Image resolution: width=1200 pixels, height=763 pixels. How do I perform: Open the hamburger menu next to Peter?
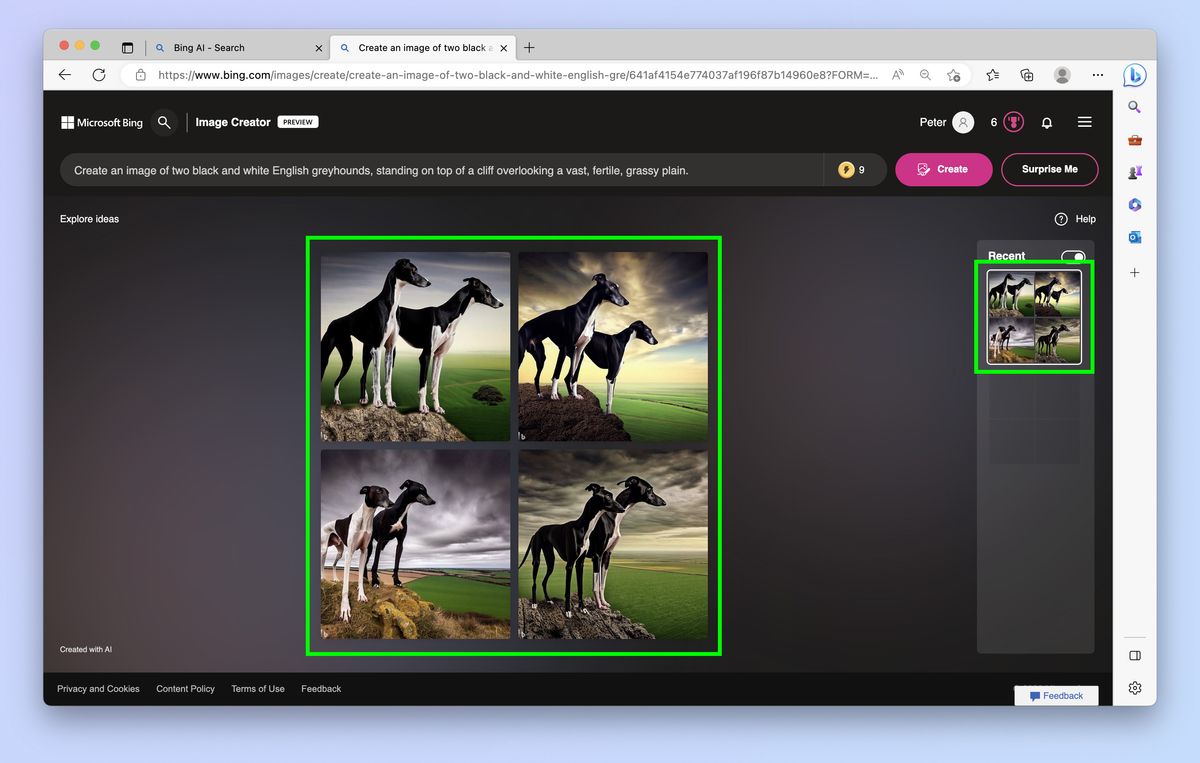click(x=1084, y=122)
